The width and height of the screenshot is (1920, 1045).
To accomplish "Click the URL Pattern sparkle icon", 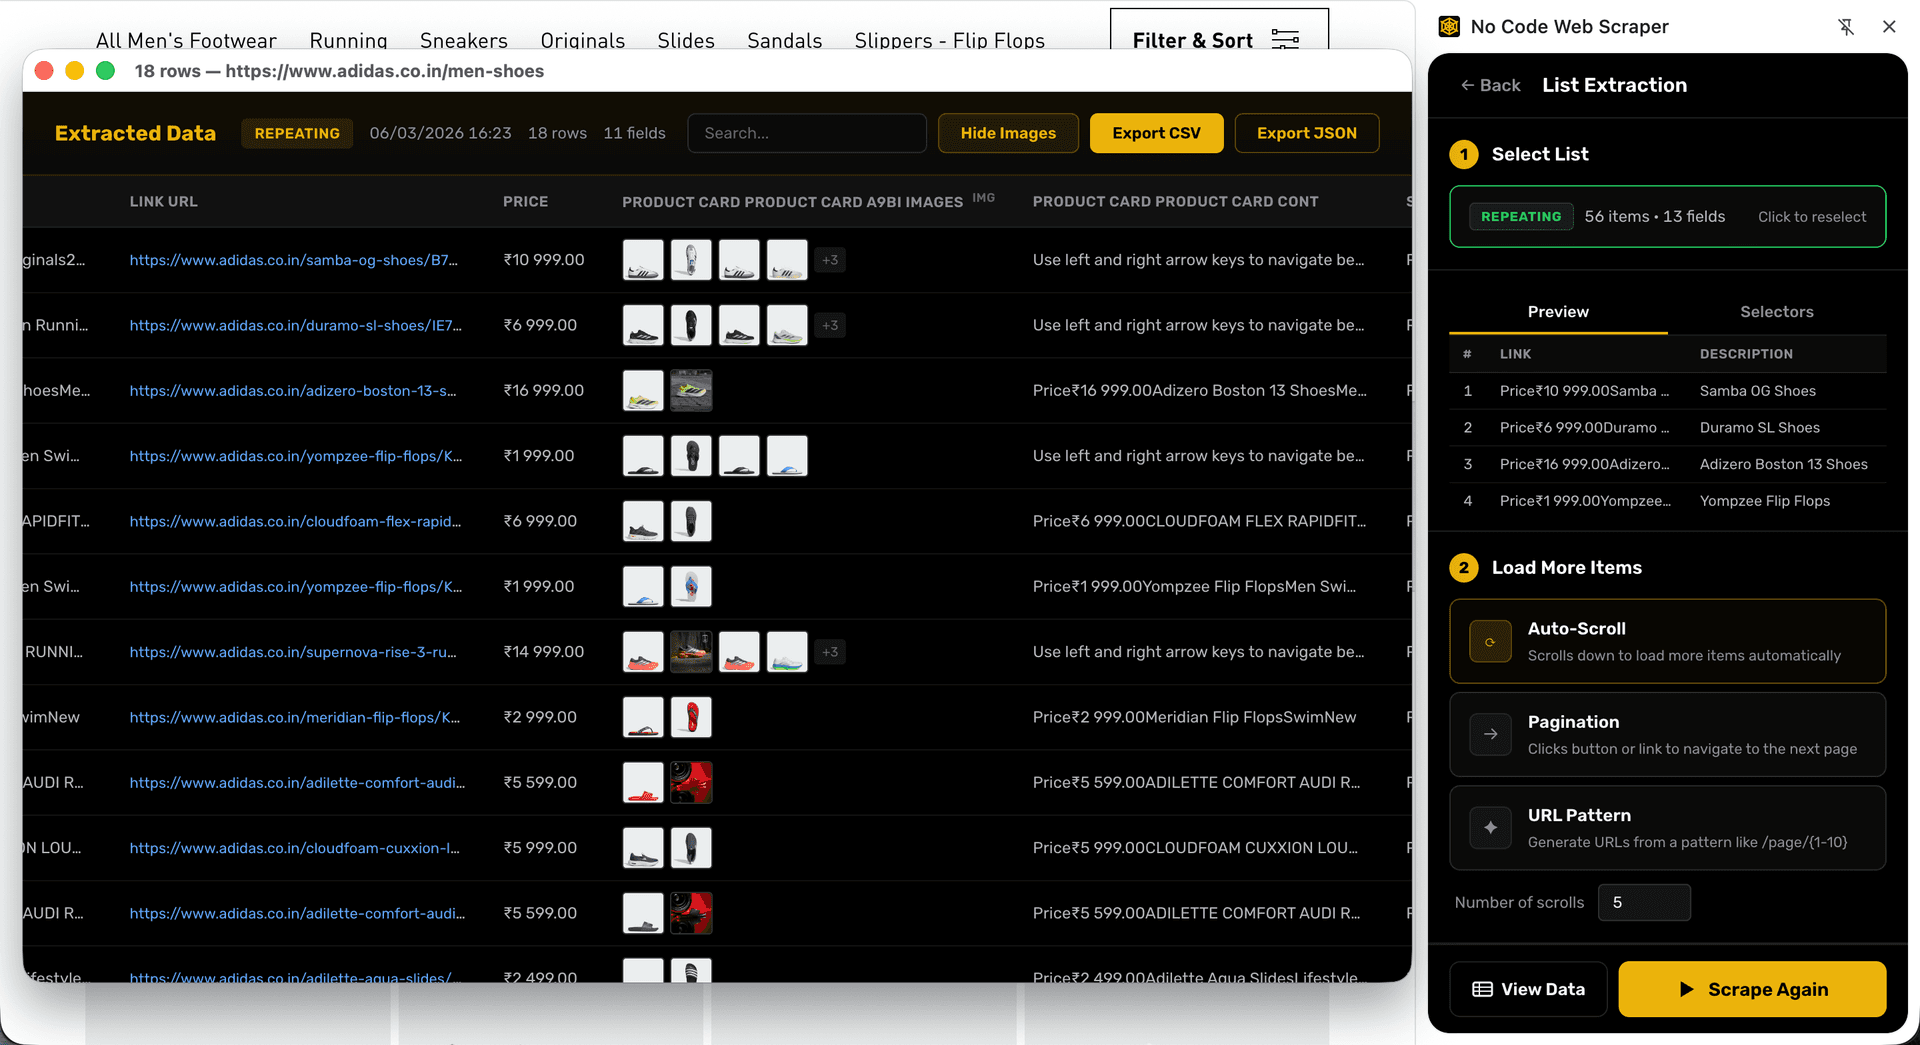I will click(1490, 828).
